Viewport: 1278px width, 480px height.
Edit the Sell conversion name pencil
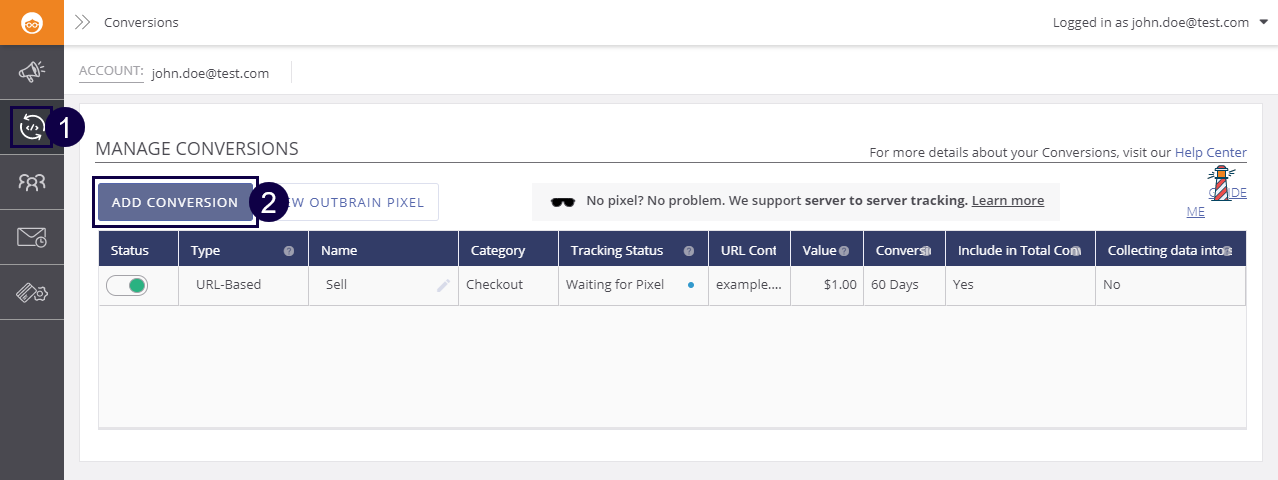[x=443, y=285]
